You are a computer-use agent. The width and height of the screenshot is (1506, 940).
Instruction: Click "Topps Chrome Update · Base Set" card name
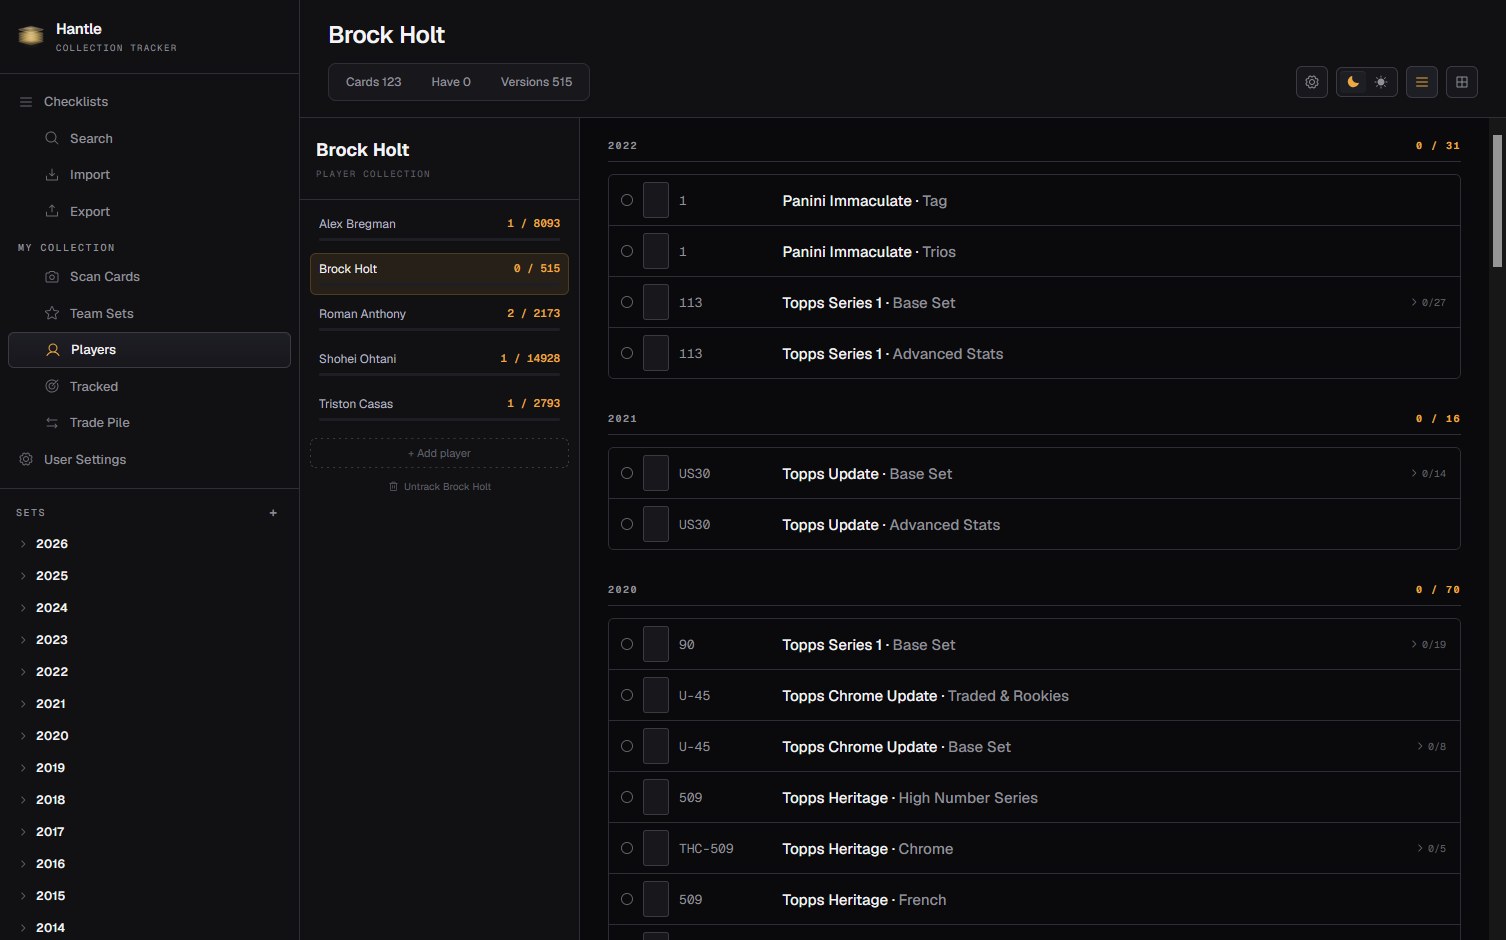point(896,747)
